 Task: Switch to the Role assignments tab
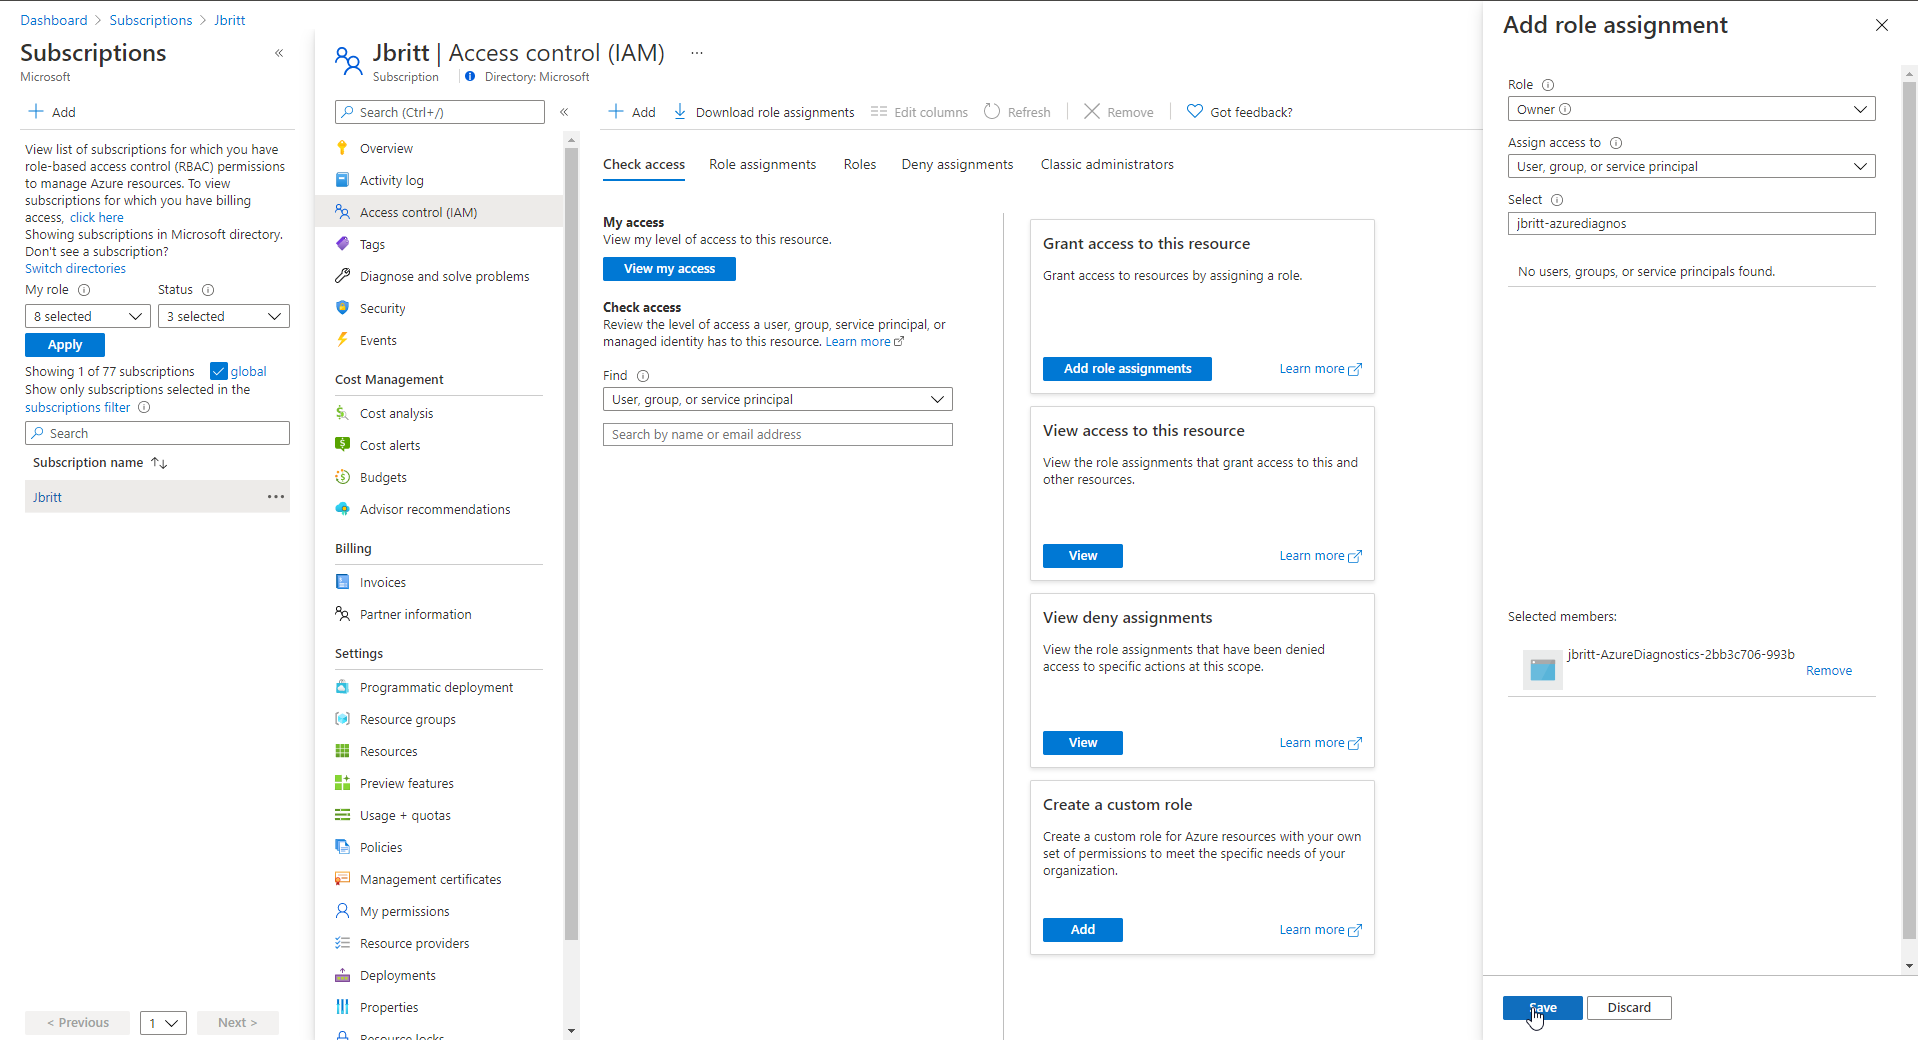coord(762,165)
